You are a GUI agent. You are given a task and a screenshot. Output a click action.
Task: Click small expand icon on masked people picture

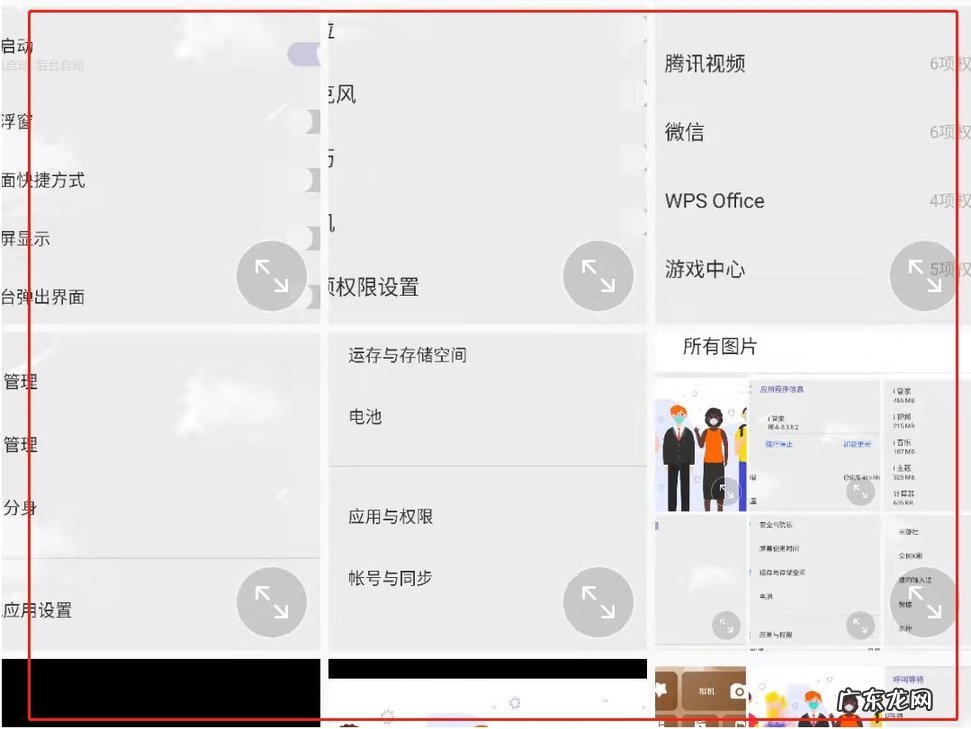coord(728,490)
